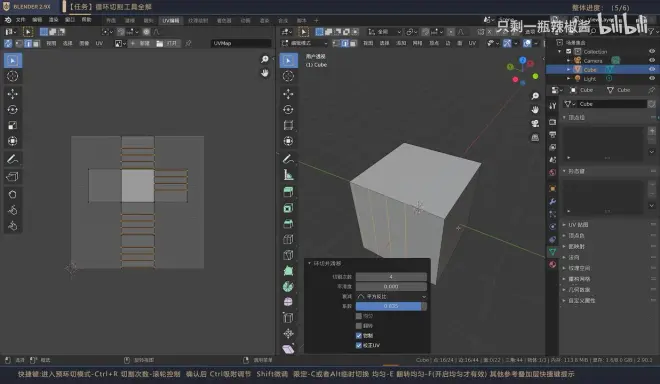Expand the Cube item in outliner
Screen dimensions: 660x384
(x=569, y=69)
